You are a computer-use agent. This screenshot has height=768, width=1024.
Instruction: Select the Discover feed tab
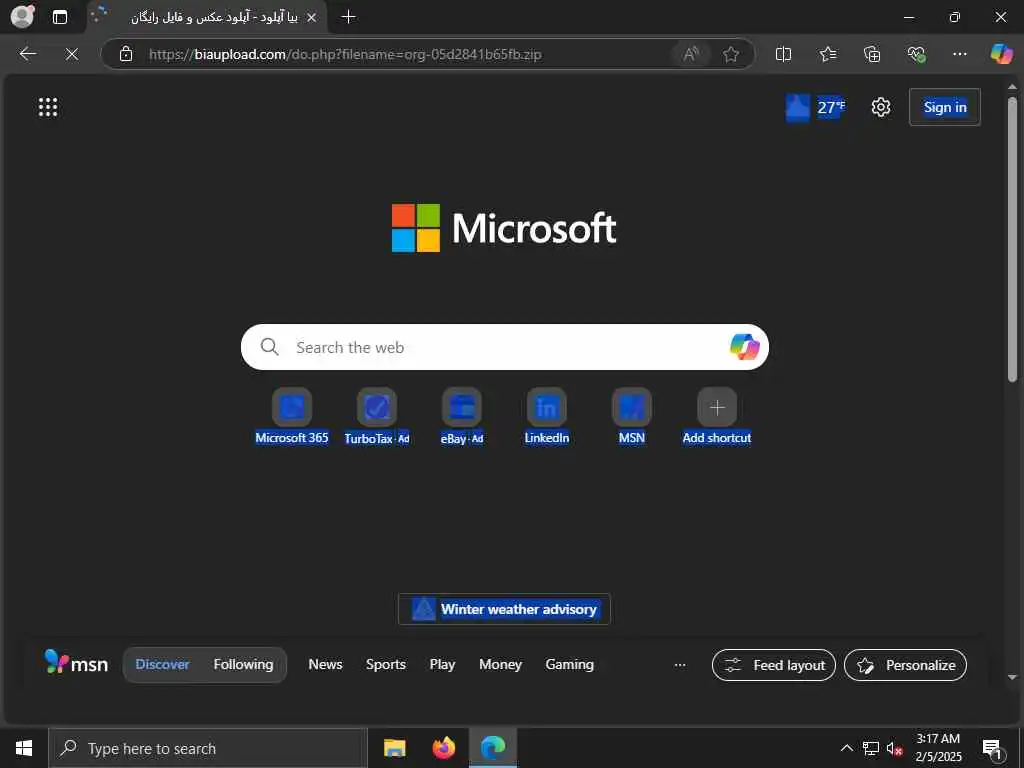[162, 665]
